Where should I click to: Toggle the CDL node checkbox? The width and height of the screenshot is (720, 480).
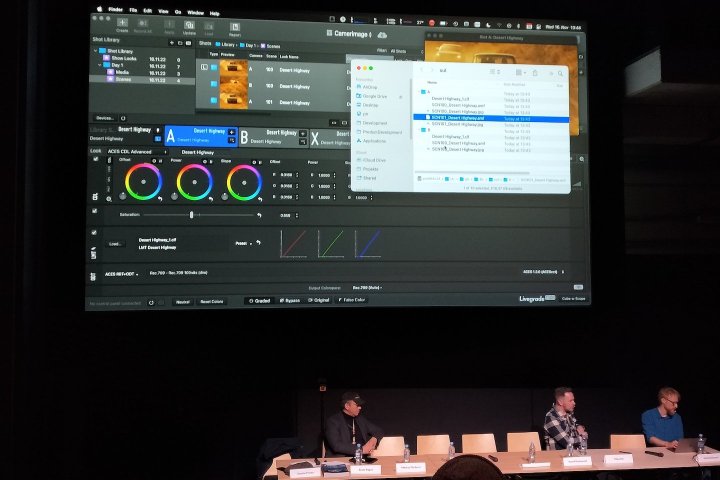[96, 159]
